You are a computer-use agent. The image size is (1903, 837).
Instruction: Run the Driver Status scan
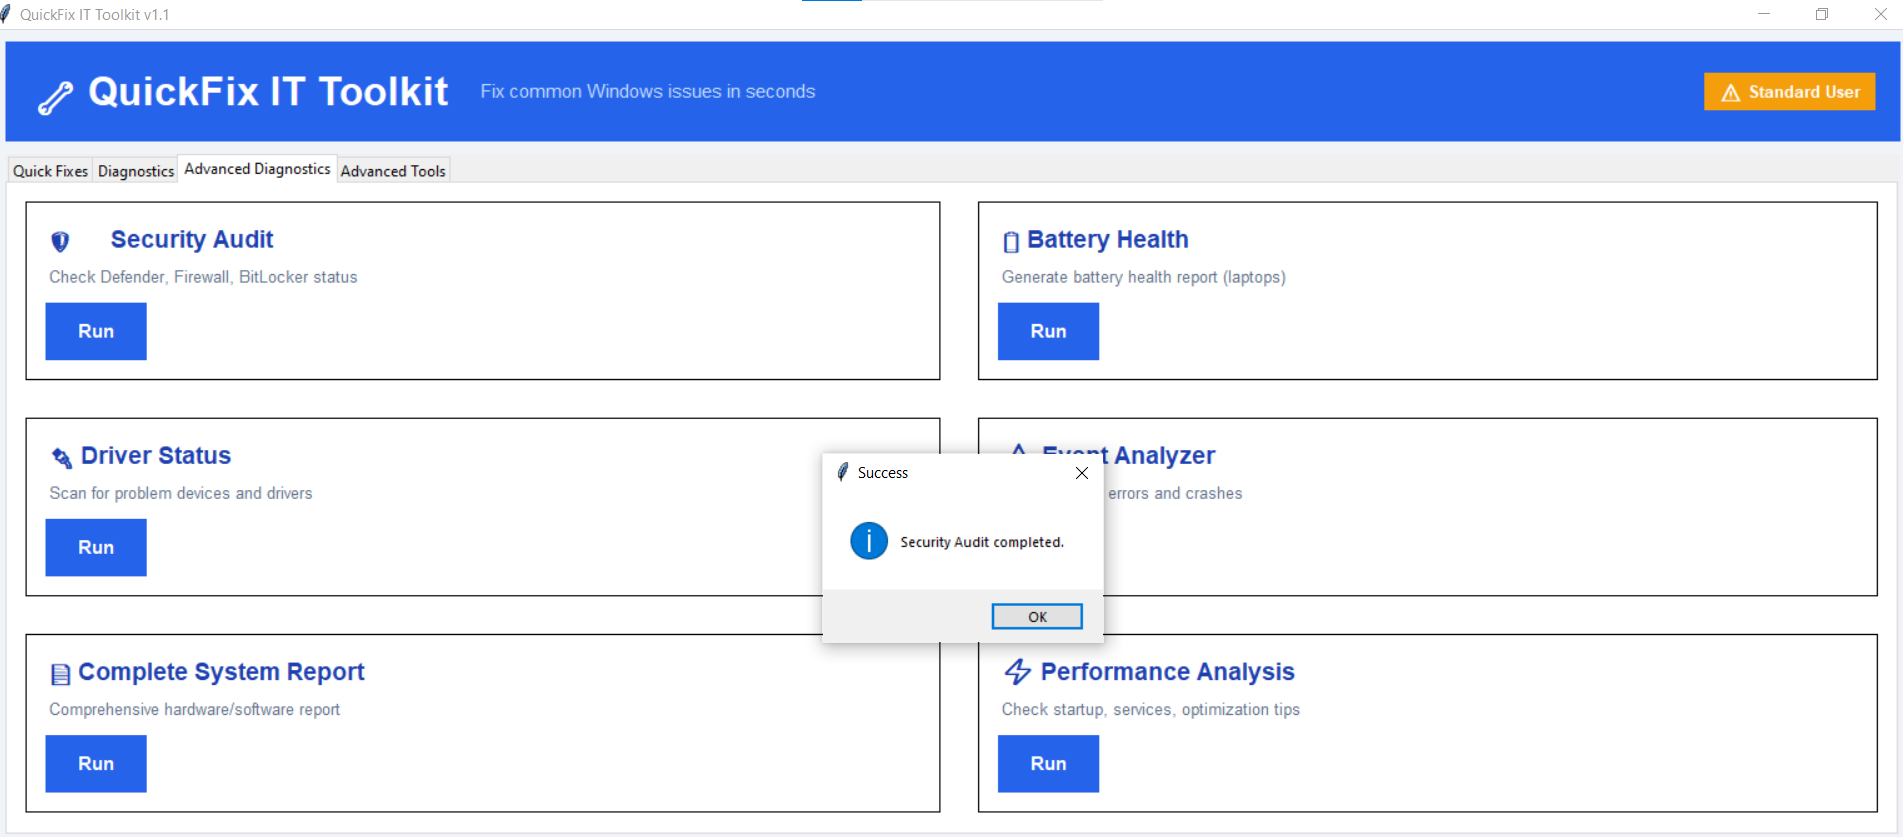tap(96, 547)
